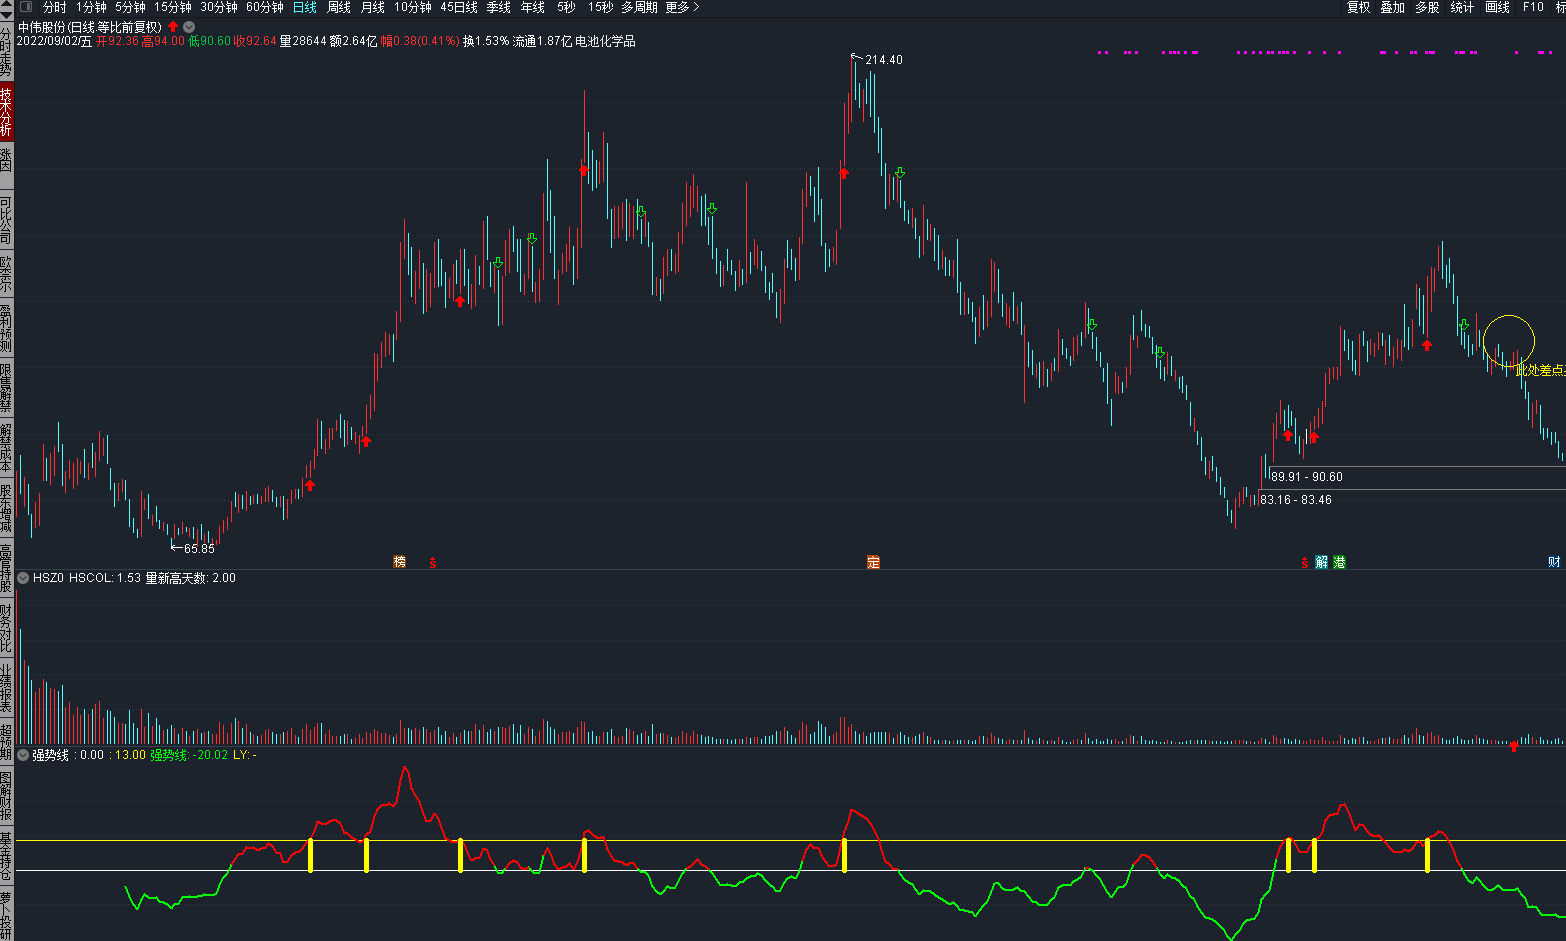Open the 解禁成本 sidebar tab
This screenshot has height=941, width=1566.
tap(6, 447)
